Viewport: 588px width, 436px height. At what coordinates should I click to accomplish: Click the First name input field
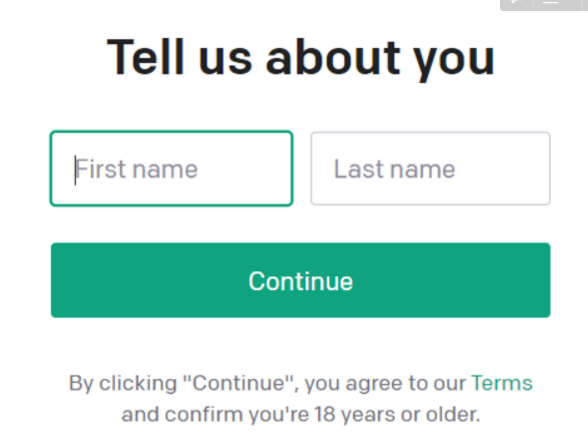click(171, 168)
